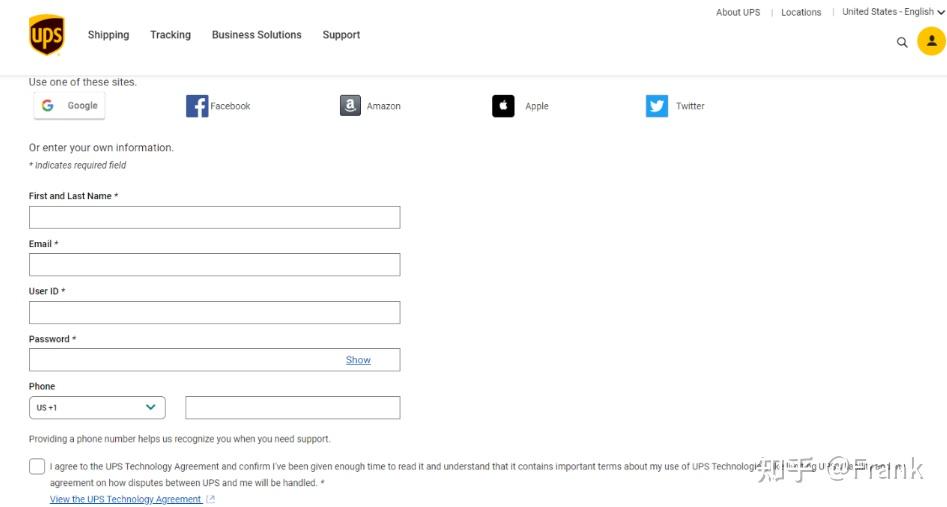Sign up with the Apple icon
Screen dimensions: 947x507
click(x=503, y=106)
